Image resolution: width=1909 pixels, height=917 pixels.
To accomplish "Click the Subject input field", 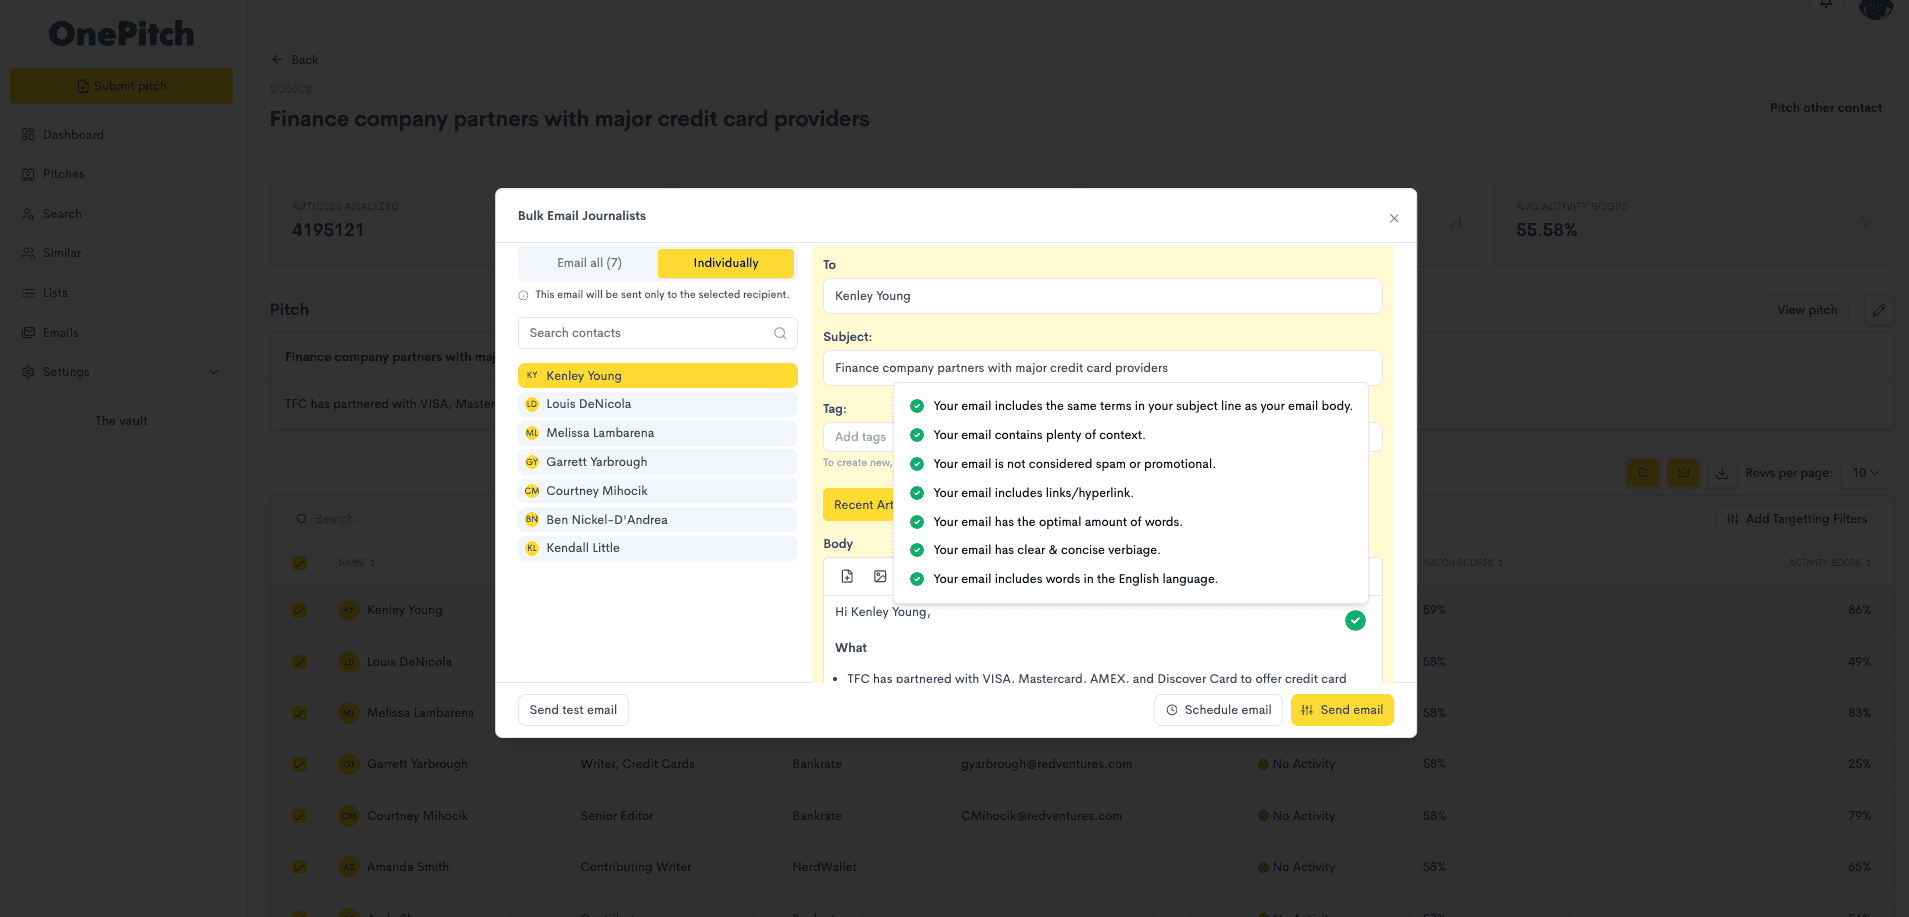I will pos(1102,368).
